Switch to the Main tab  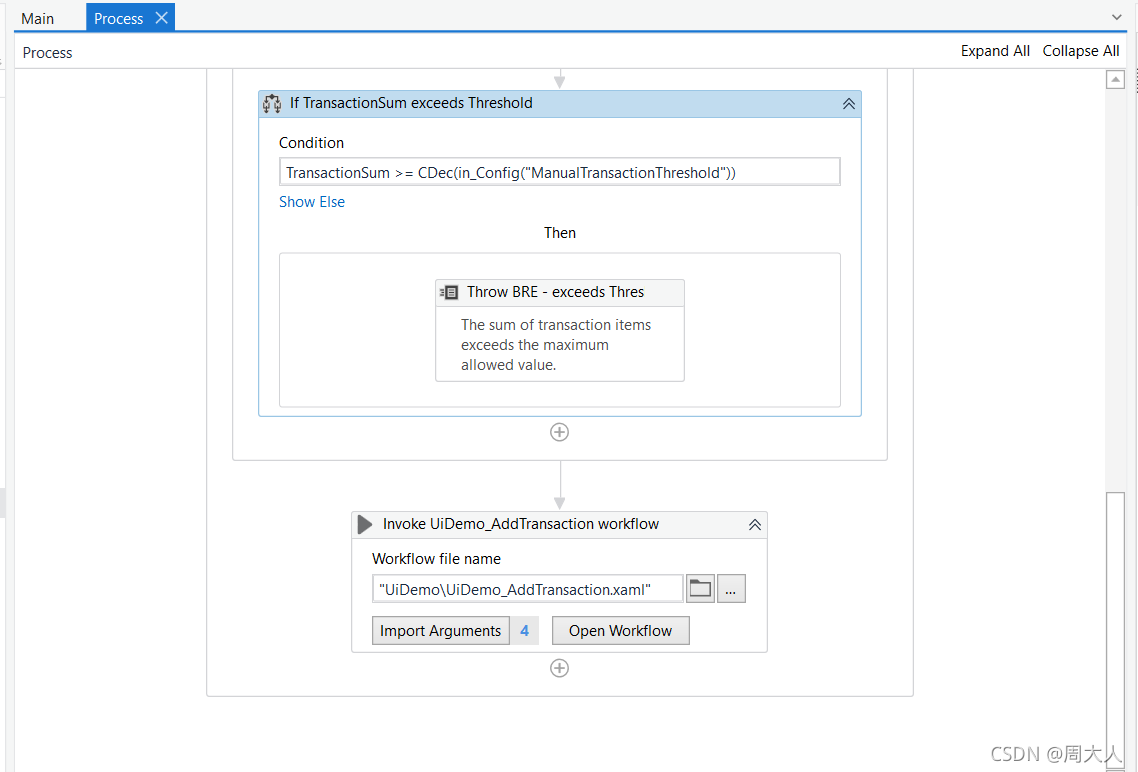[x=37, y=17]
